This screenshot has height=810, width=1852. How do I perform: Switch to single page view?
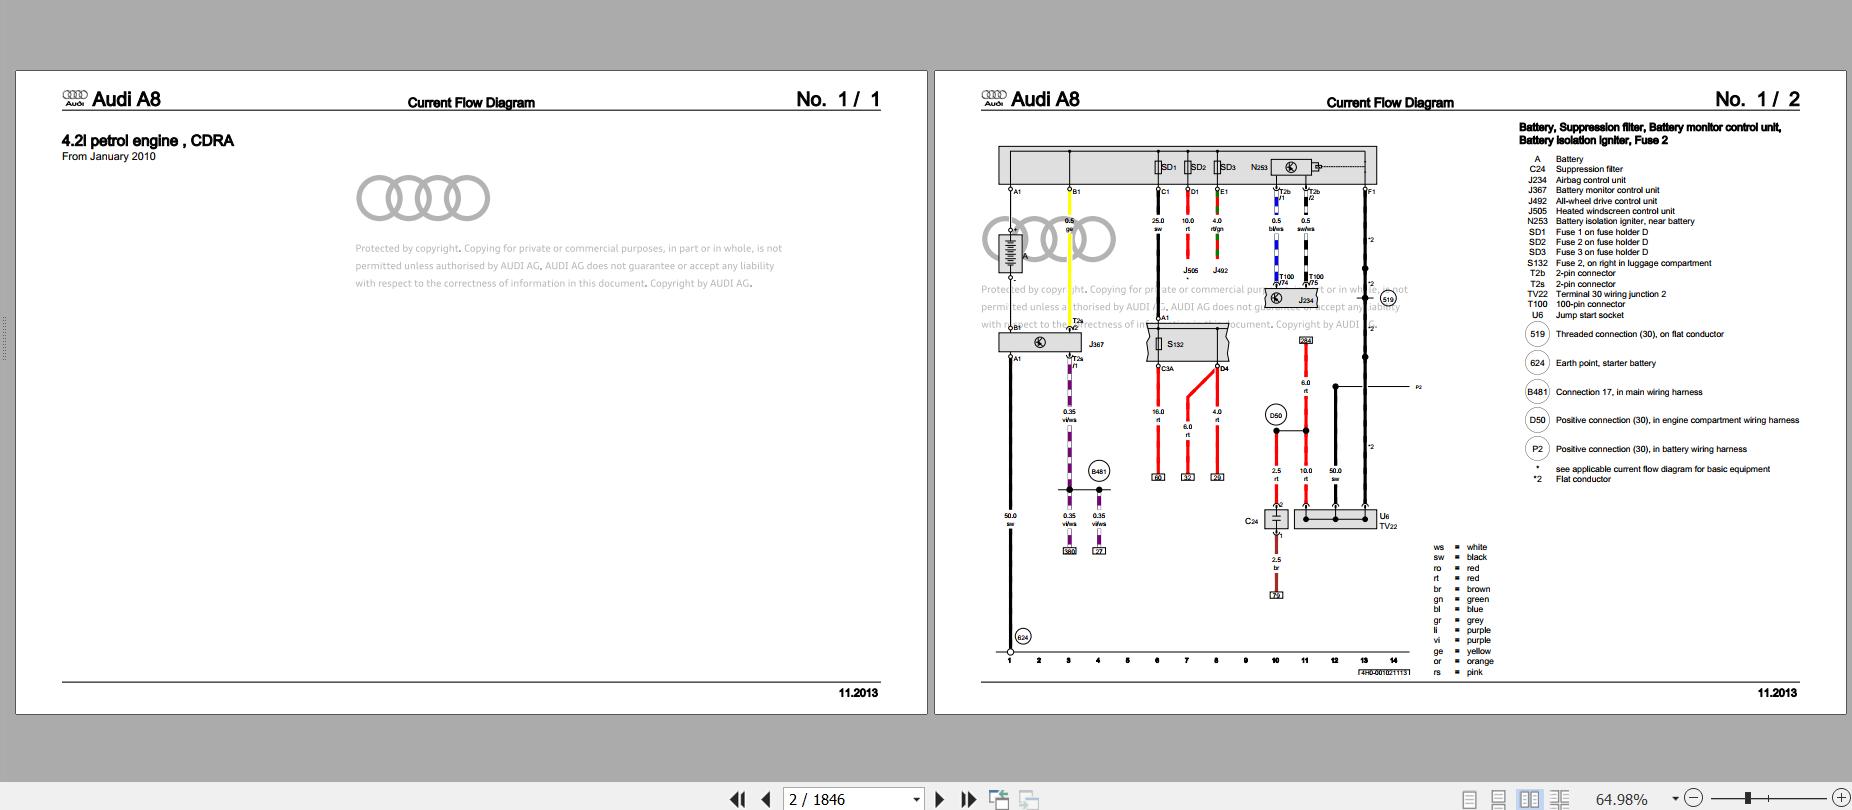(x=1469, y=799)
